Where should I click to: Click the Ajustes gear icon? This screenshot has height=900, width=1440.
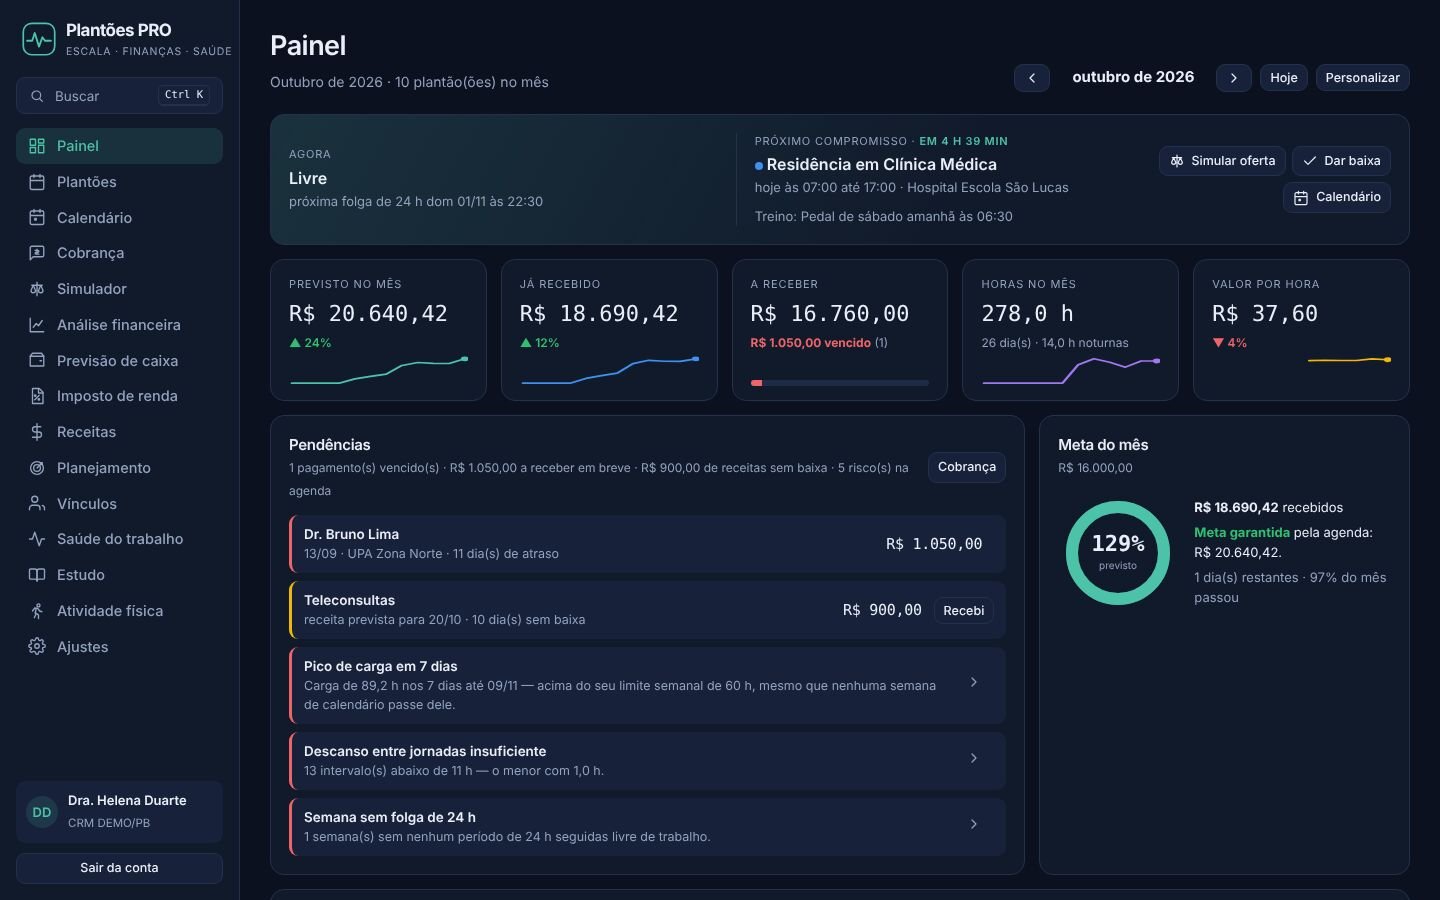[37, 647]
